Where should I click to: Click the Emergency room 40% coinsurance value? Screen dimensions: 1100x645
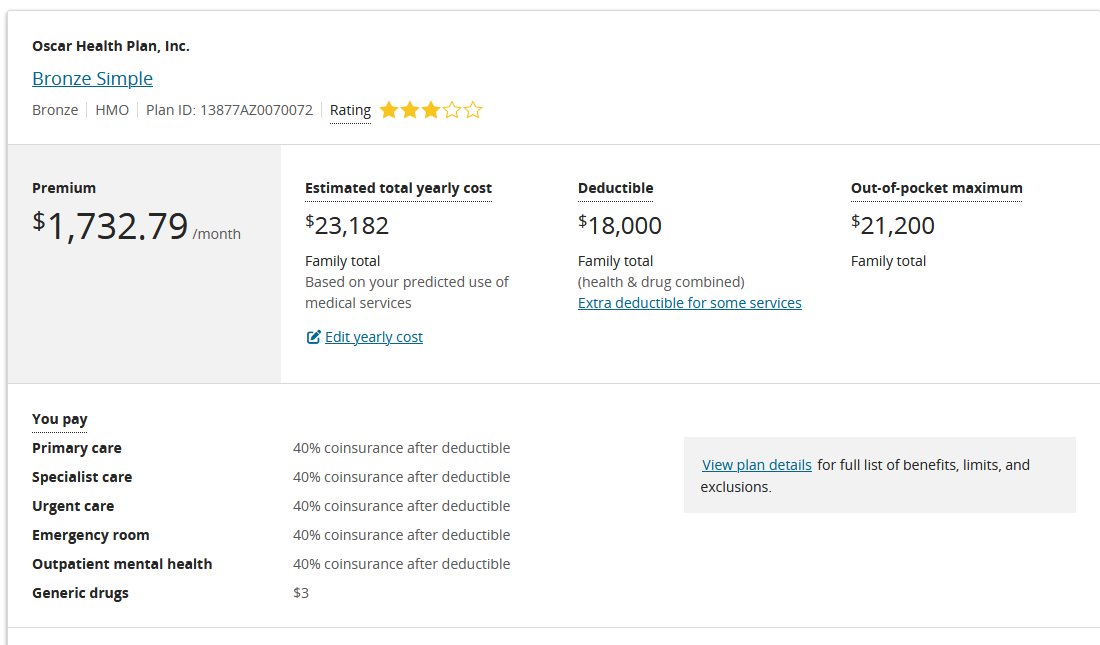tap(401, 535)
